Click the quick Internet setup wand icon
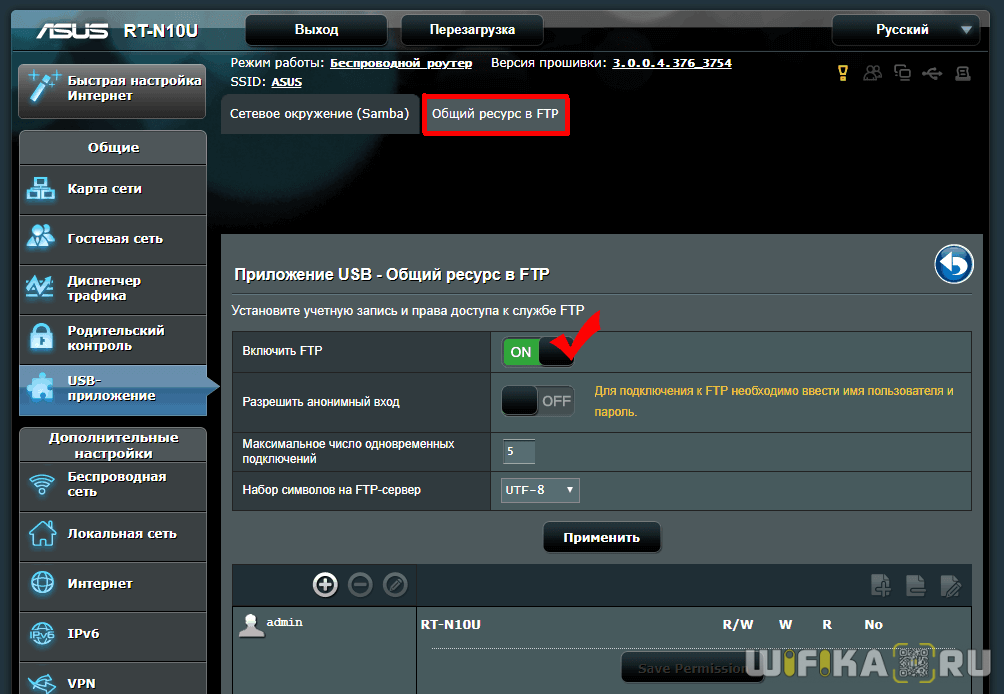Screen dimensions: 1004x694 [x=44, y=88]
